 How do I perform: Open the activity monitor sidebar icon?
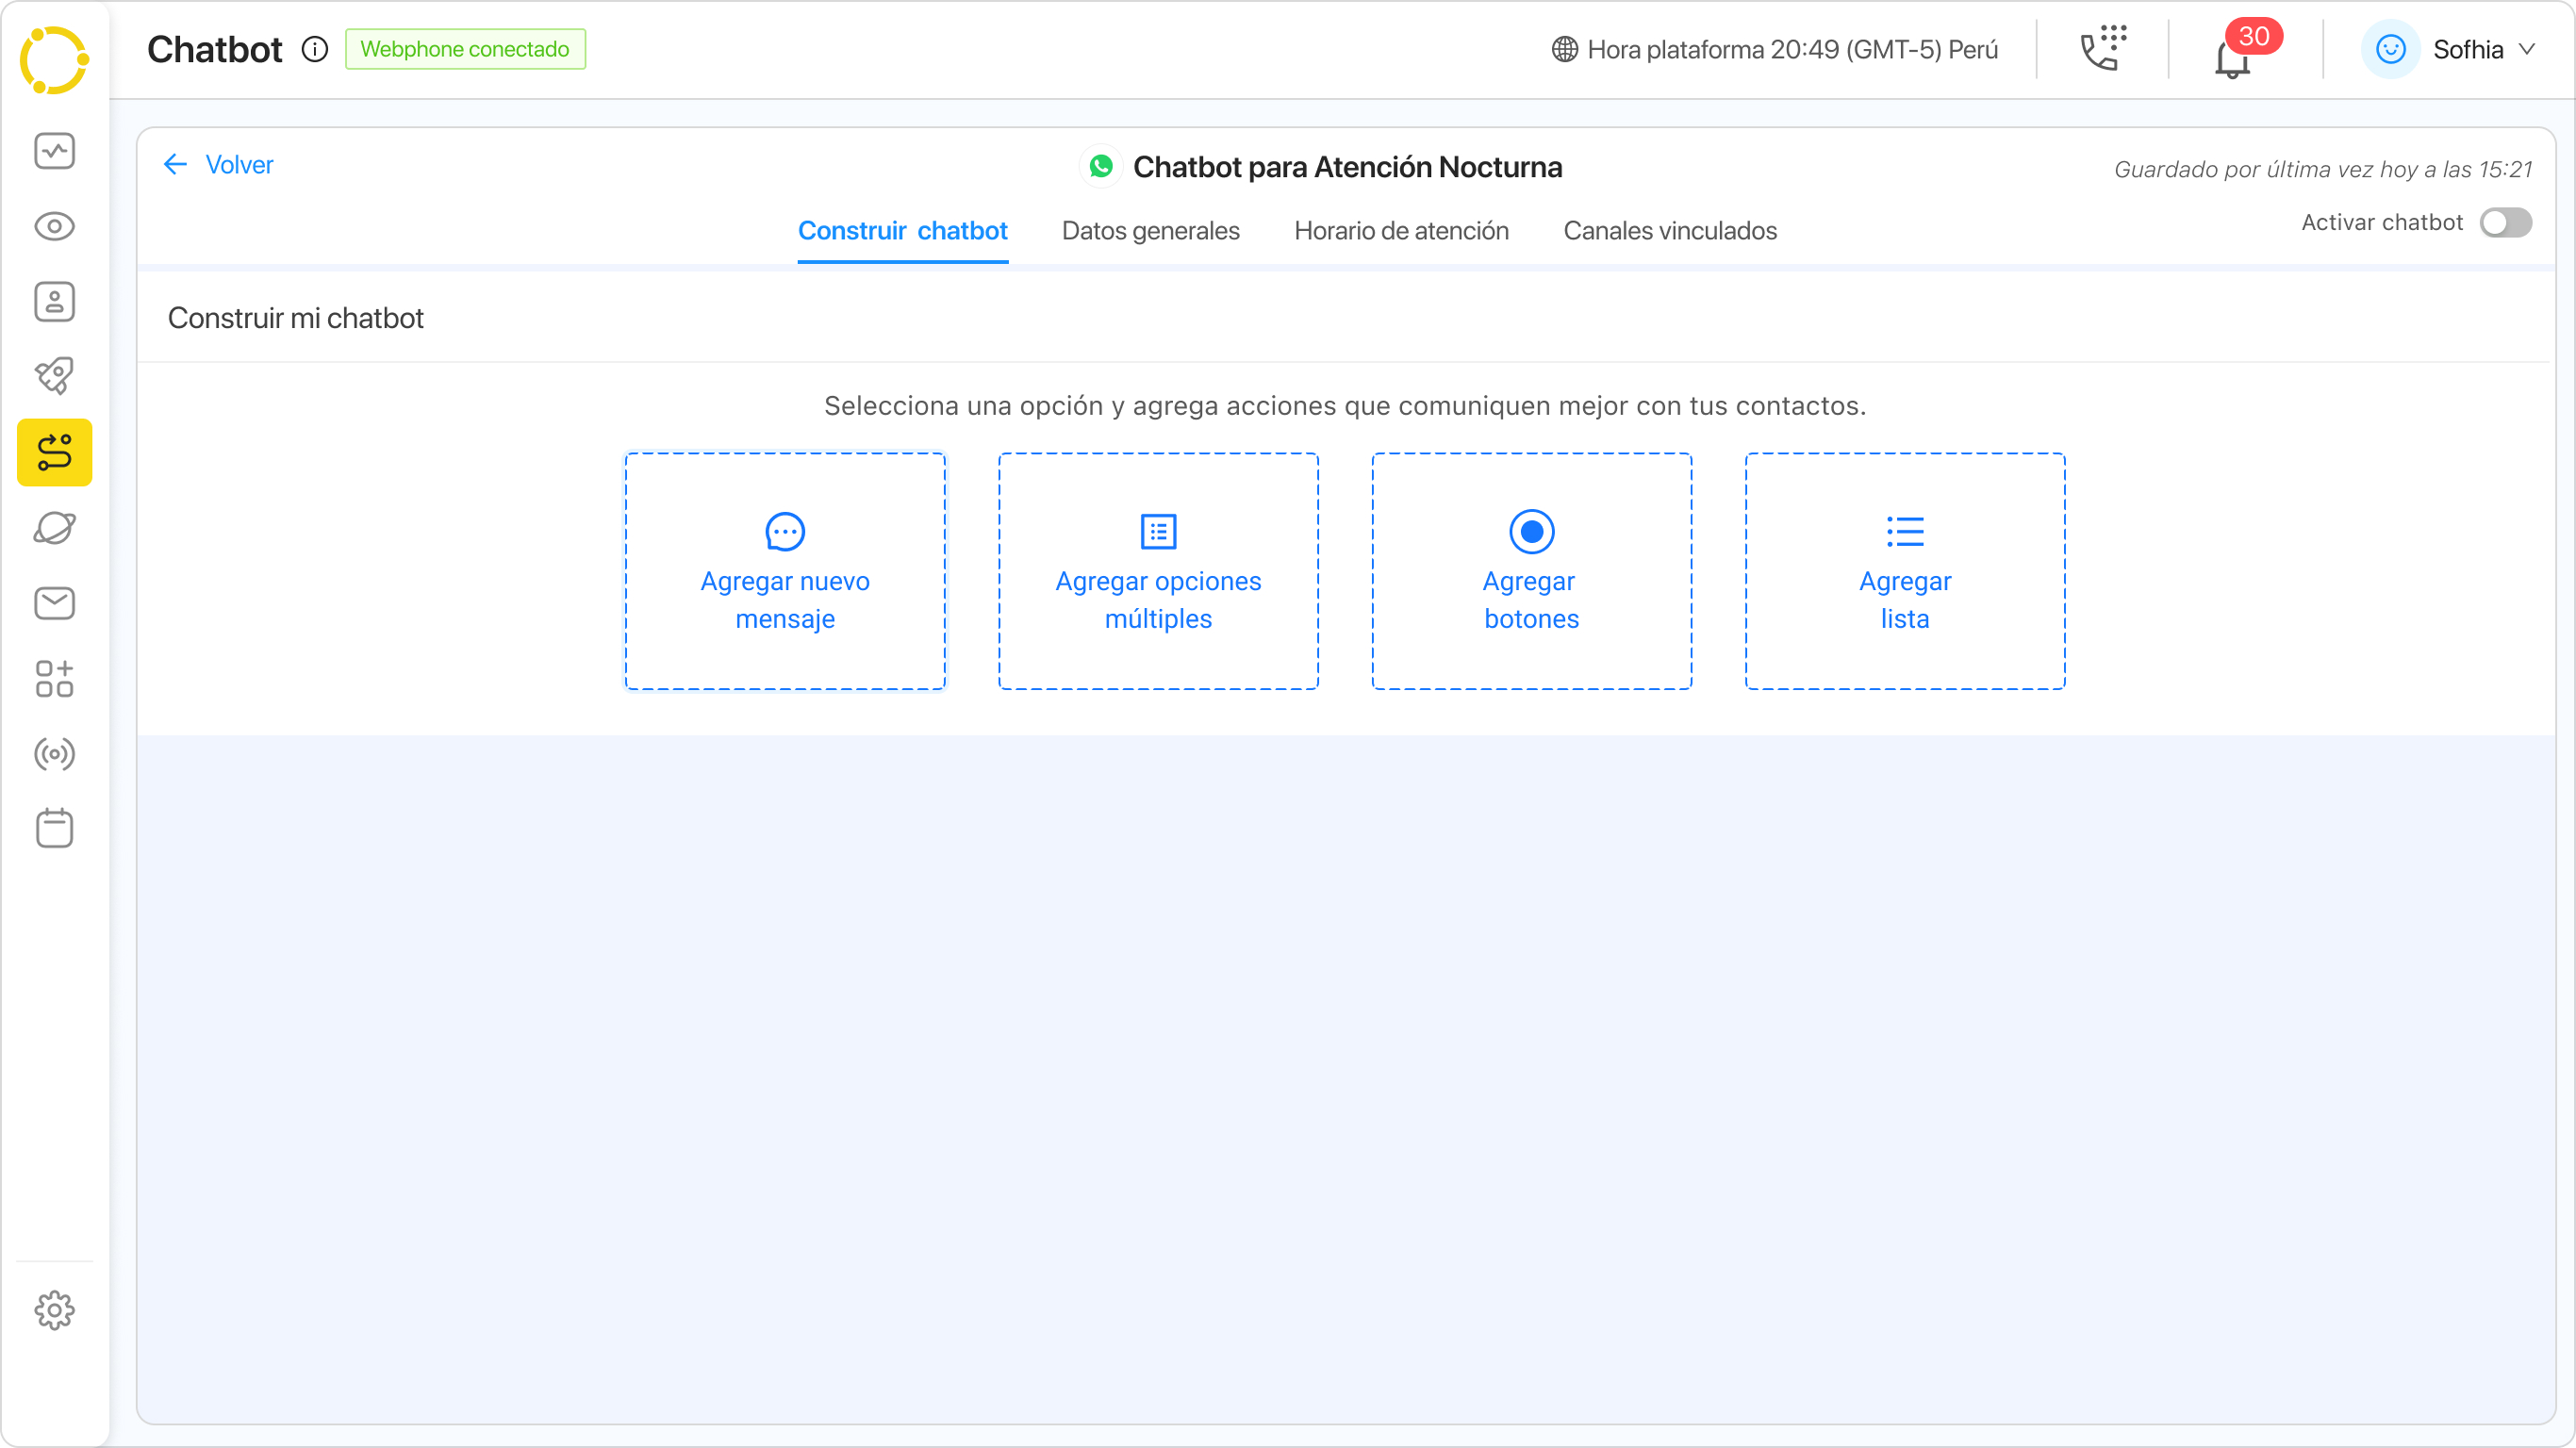coord(54,151)
